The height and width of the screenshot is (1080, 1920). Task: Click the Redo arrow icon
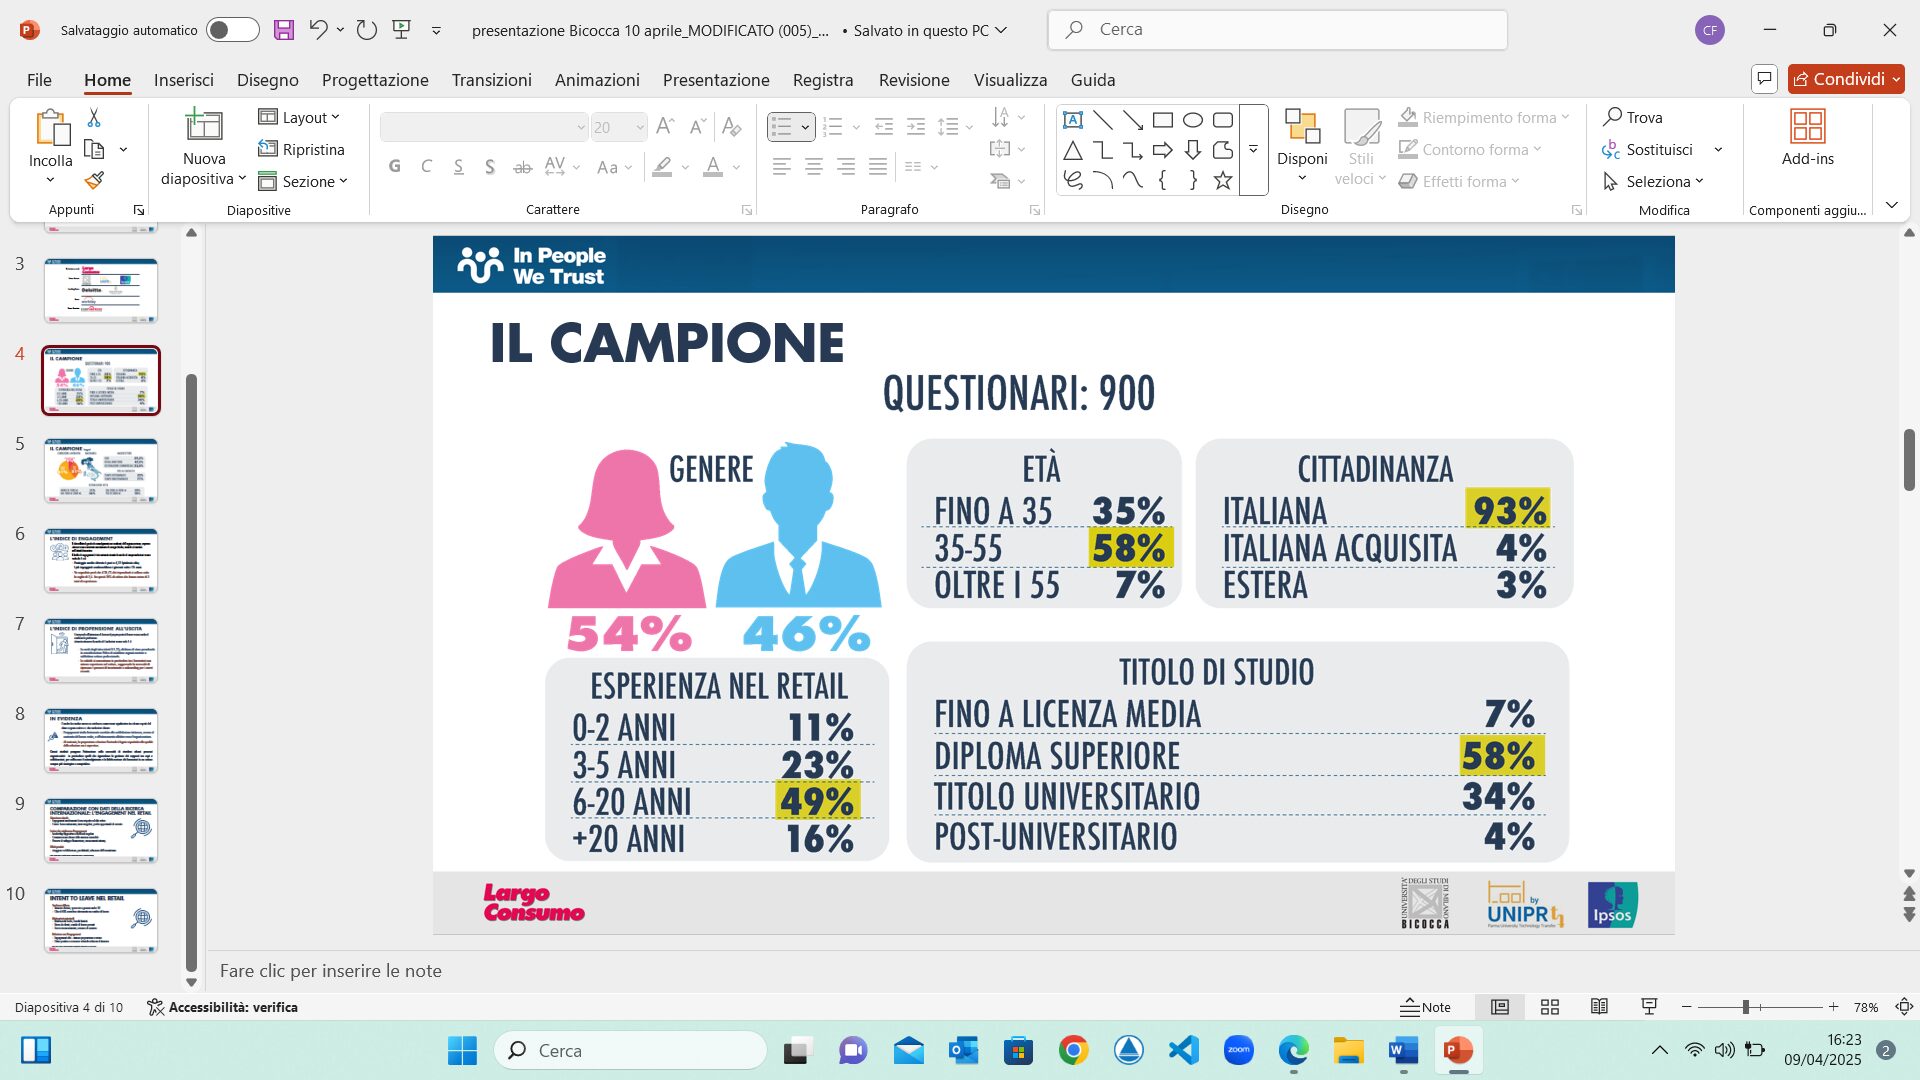(367, 30)
